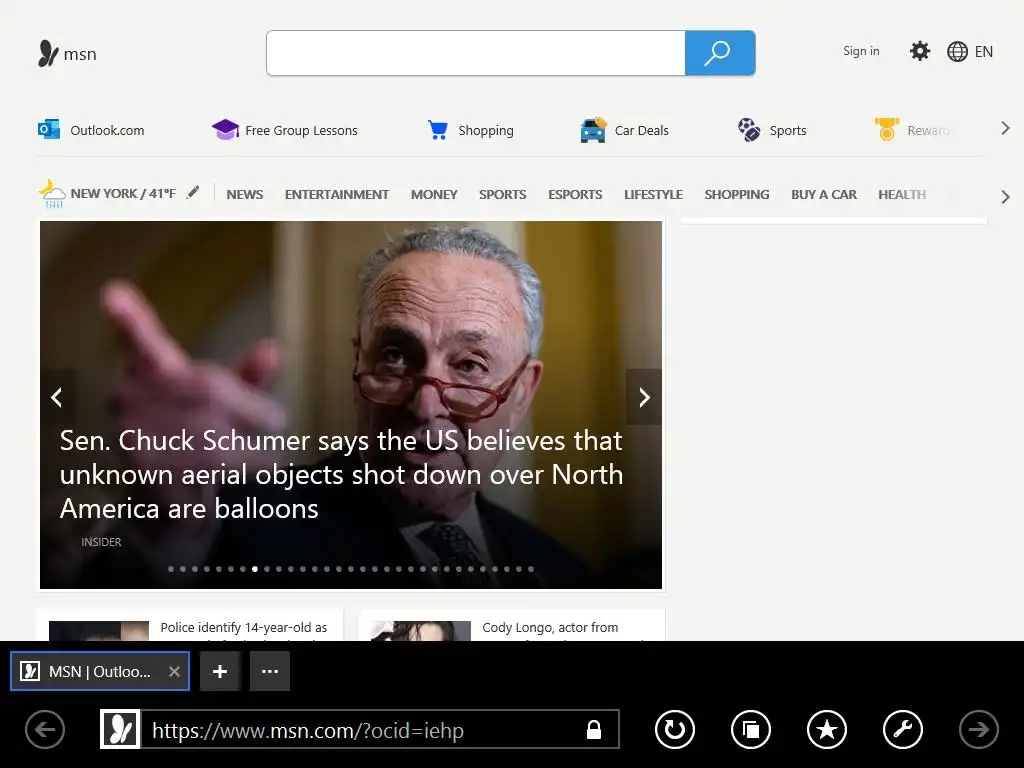Click the Sign in link
Image resolution: width=1024 pixels, height=768 pixels.
tap(861, 51)
